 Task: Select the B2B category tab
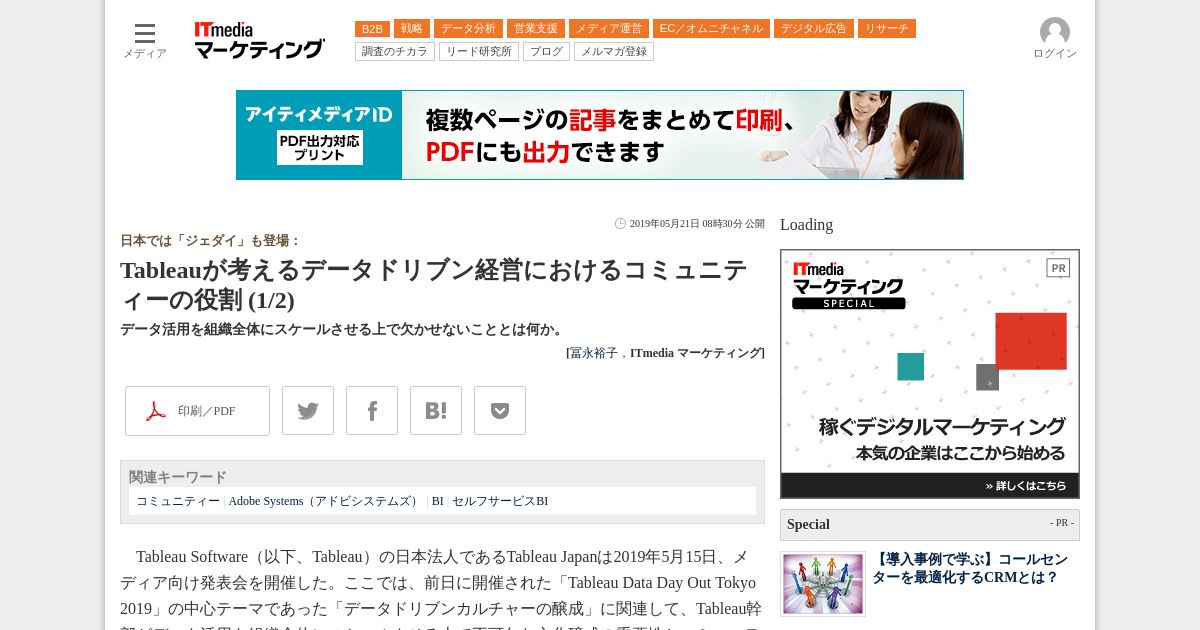coord(372,29)
